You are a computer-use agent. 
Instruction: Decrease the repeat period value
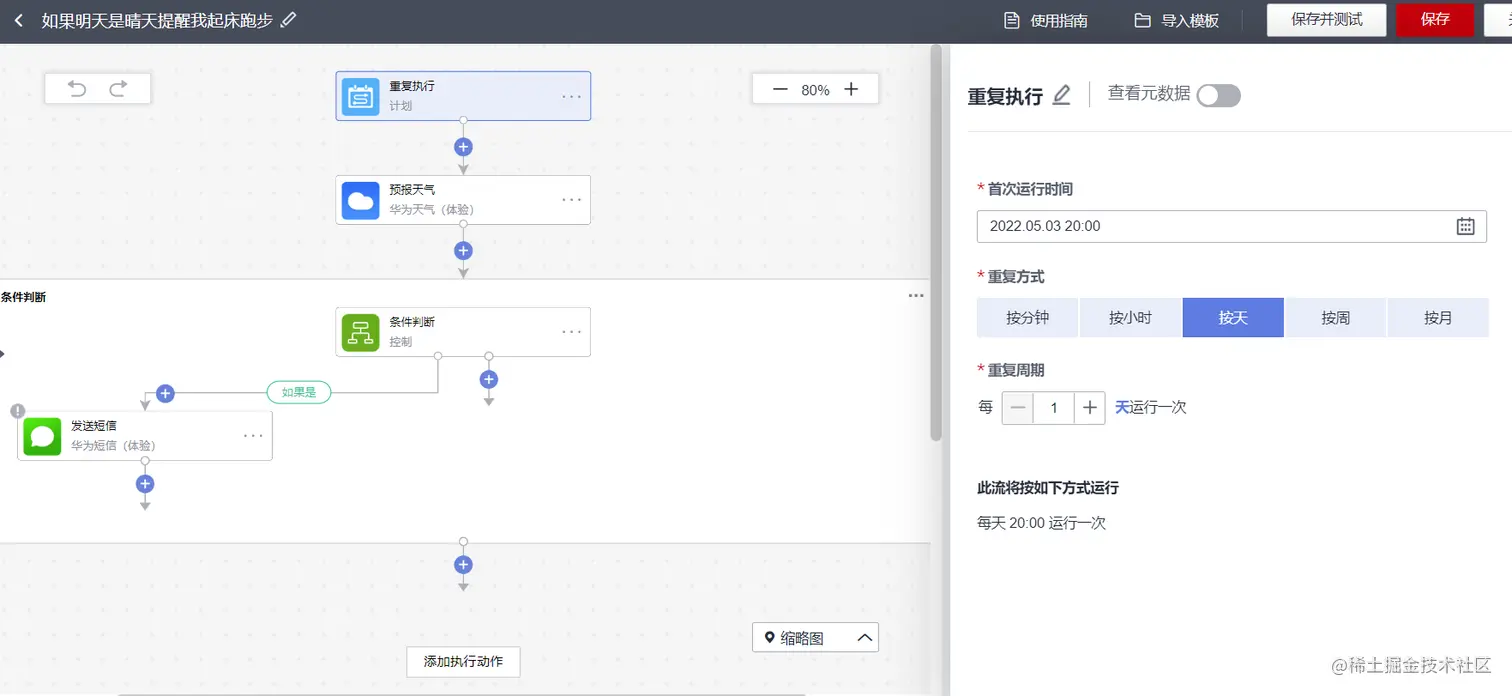(x=1018, y=408)
